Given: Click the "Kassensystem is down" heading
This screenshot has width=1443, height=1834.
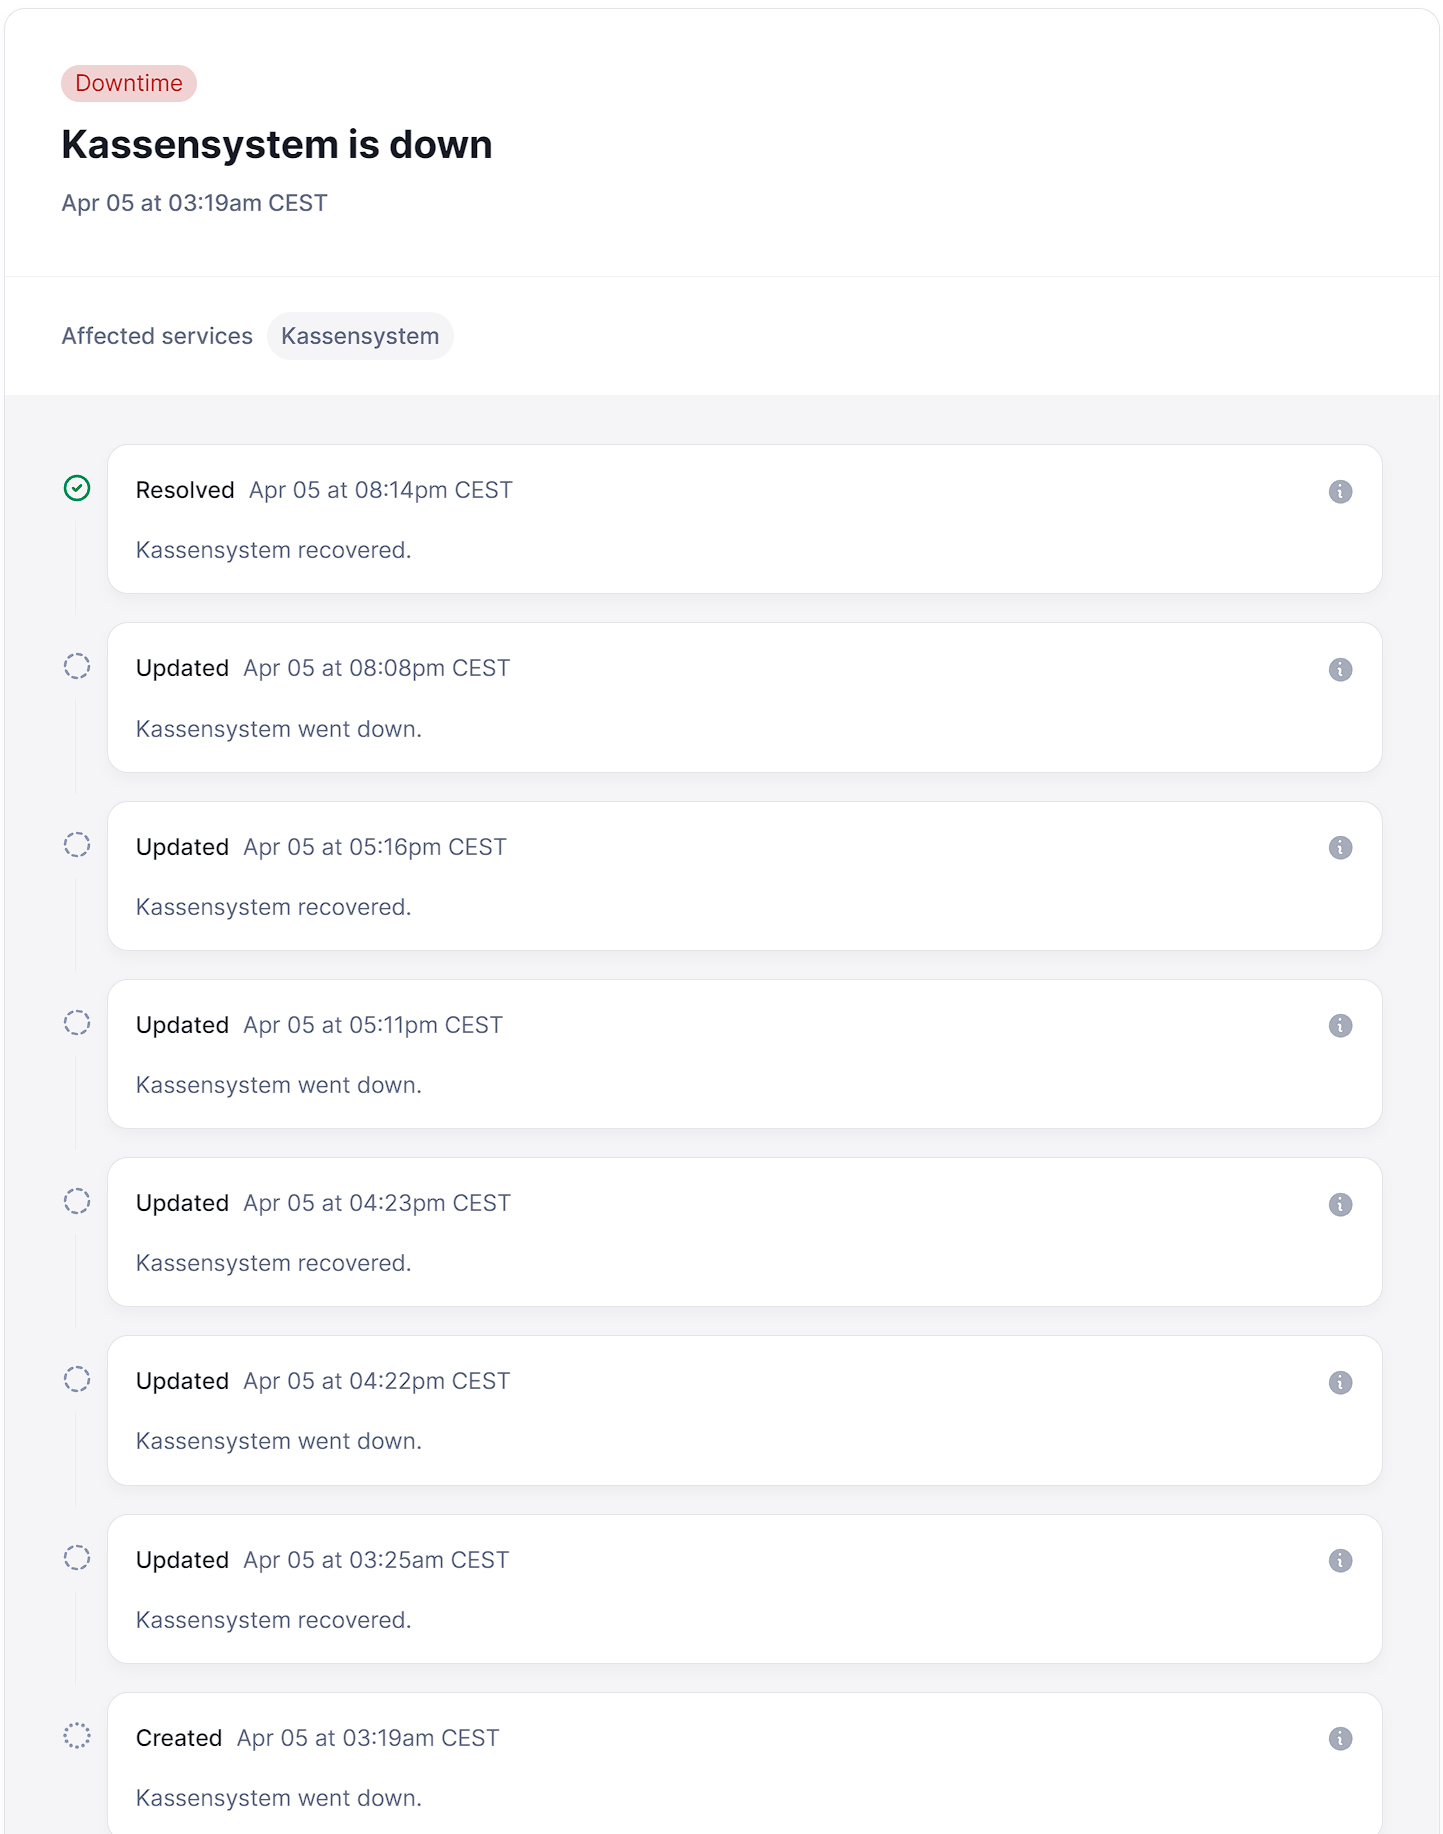Looking at the screenshot, I should [x=277, y=145].
